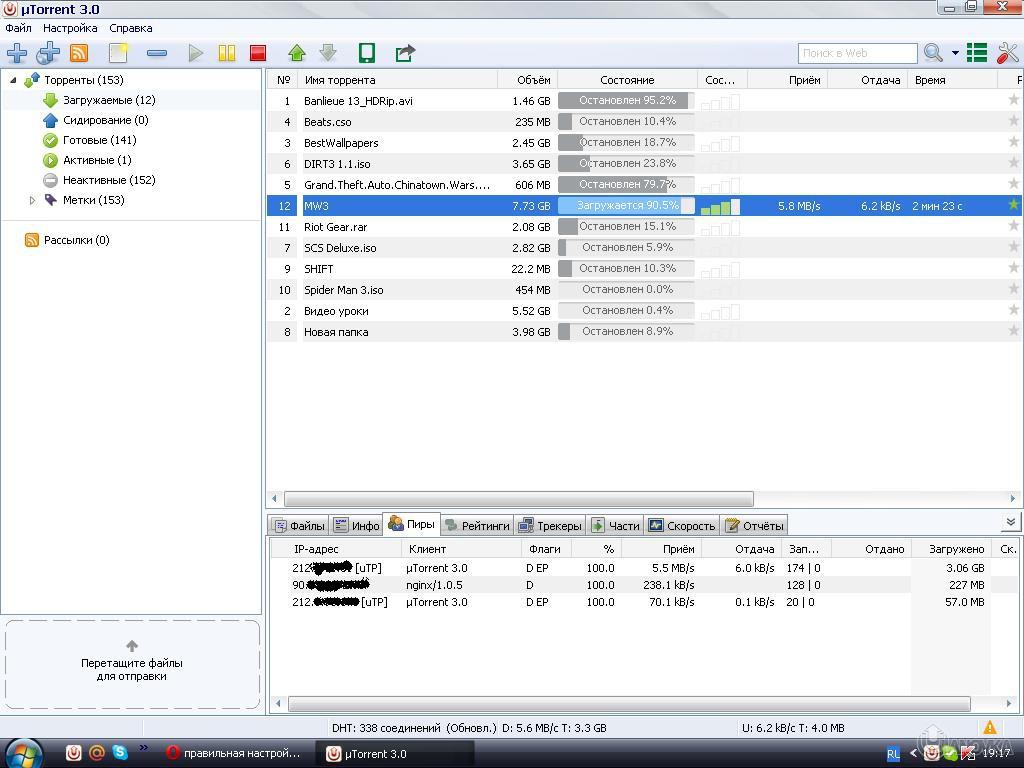Toggle star for DIRT3 1.1.iso row
The height and width of the screenshot is (768, 1024).
click(1013, 162)
